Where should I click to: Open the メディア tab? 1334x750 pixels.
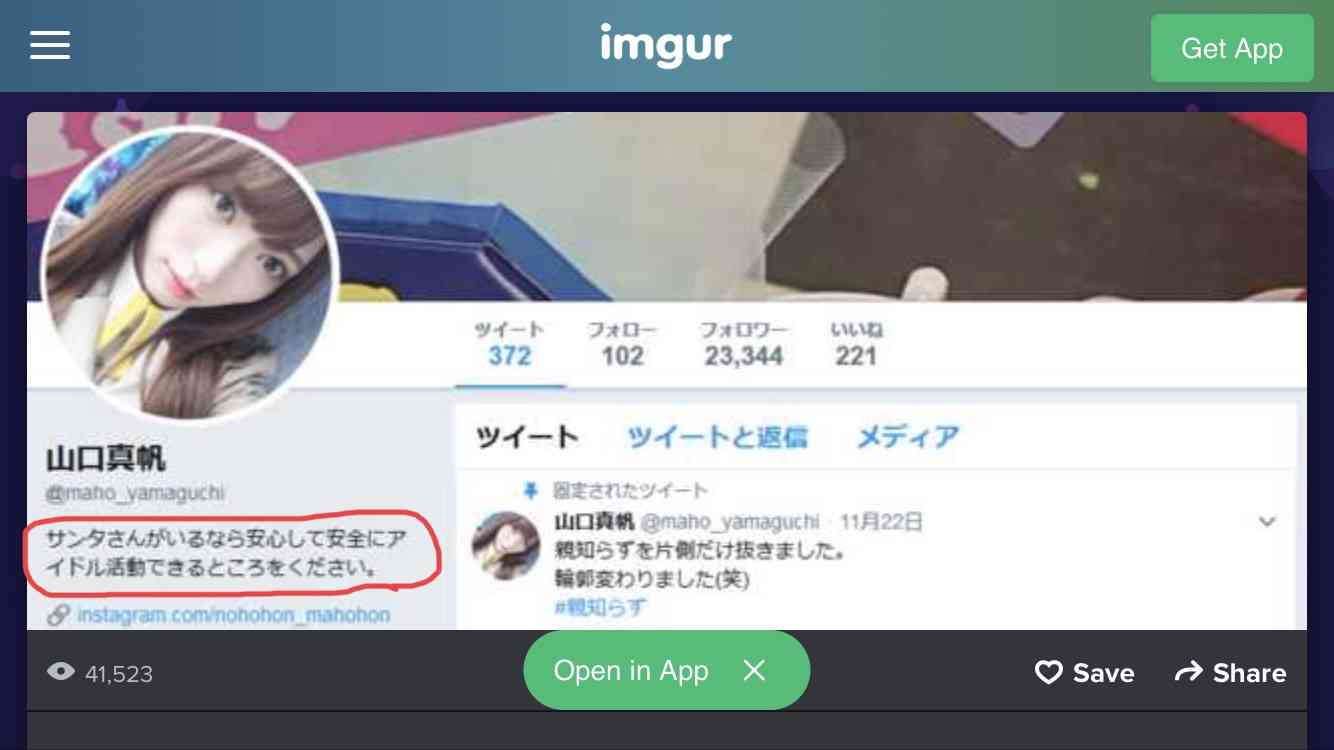[x=908, y=437]
